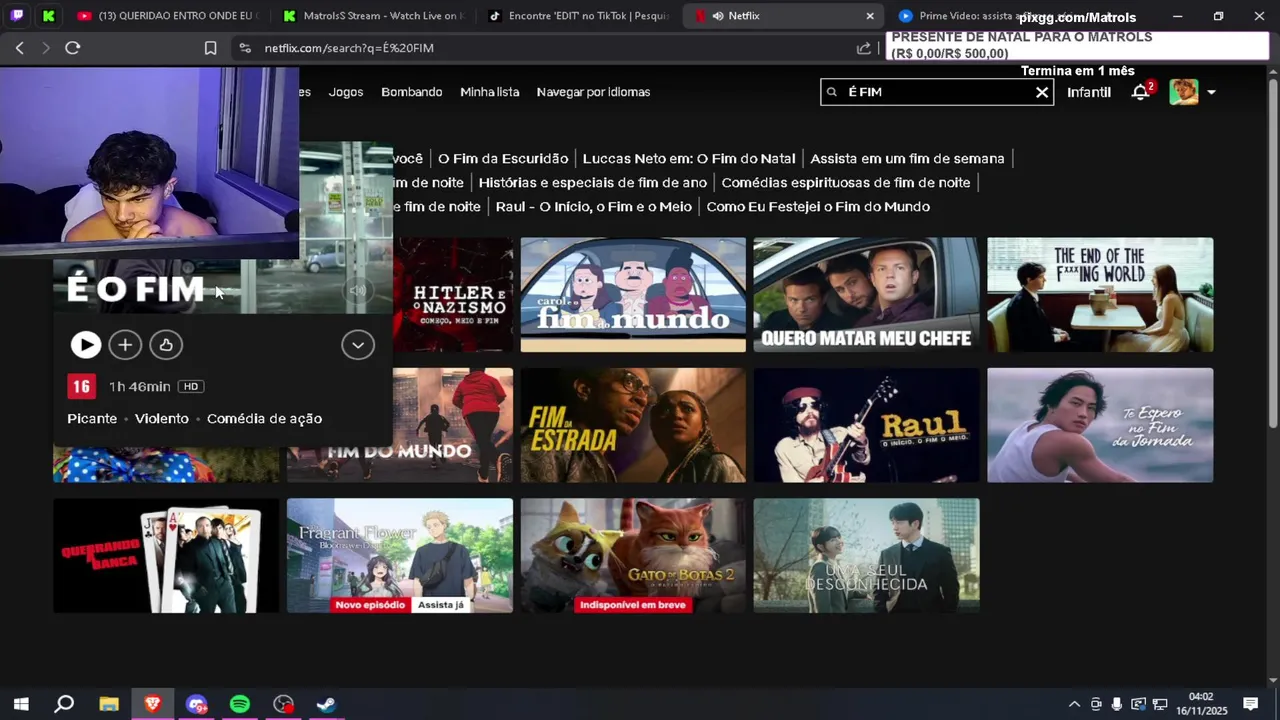This screenshot has width=1280, height=720.
Task: Open Gato de Botas 2 thumbnail
Action: pyautogui.click(x=633, y=556)
